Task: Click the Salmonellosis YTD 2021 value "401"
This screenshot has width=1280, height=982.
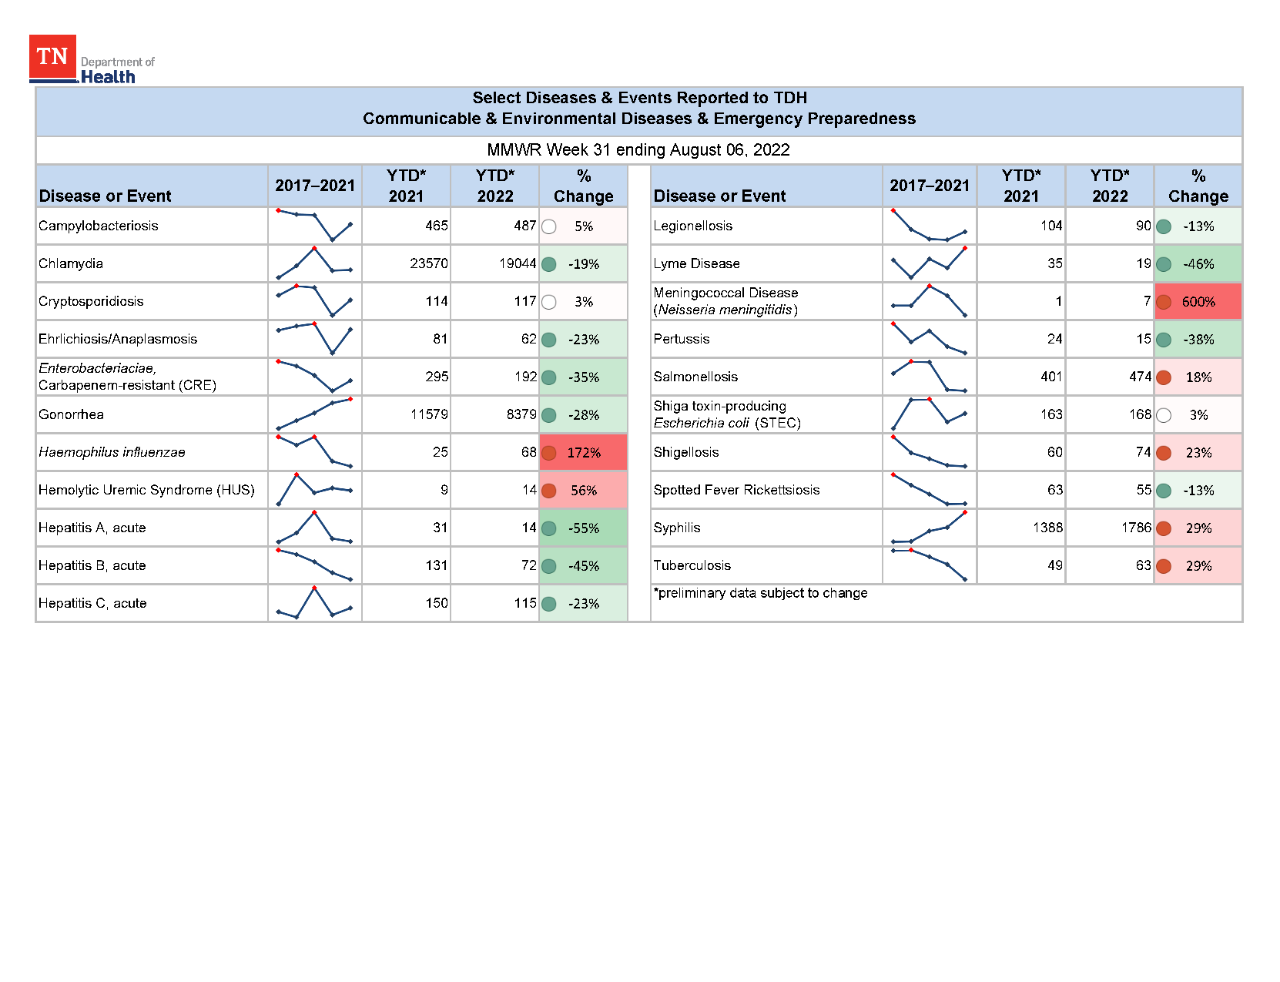Action: (x=1051, y=377)
